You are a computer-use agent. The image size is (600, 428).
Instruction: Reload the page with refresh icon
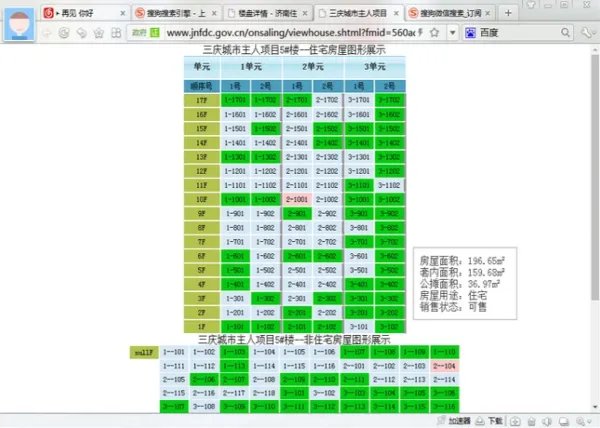tap(64, 33)
